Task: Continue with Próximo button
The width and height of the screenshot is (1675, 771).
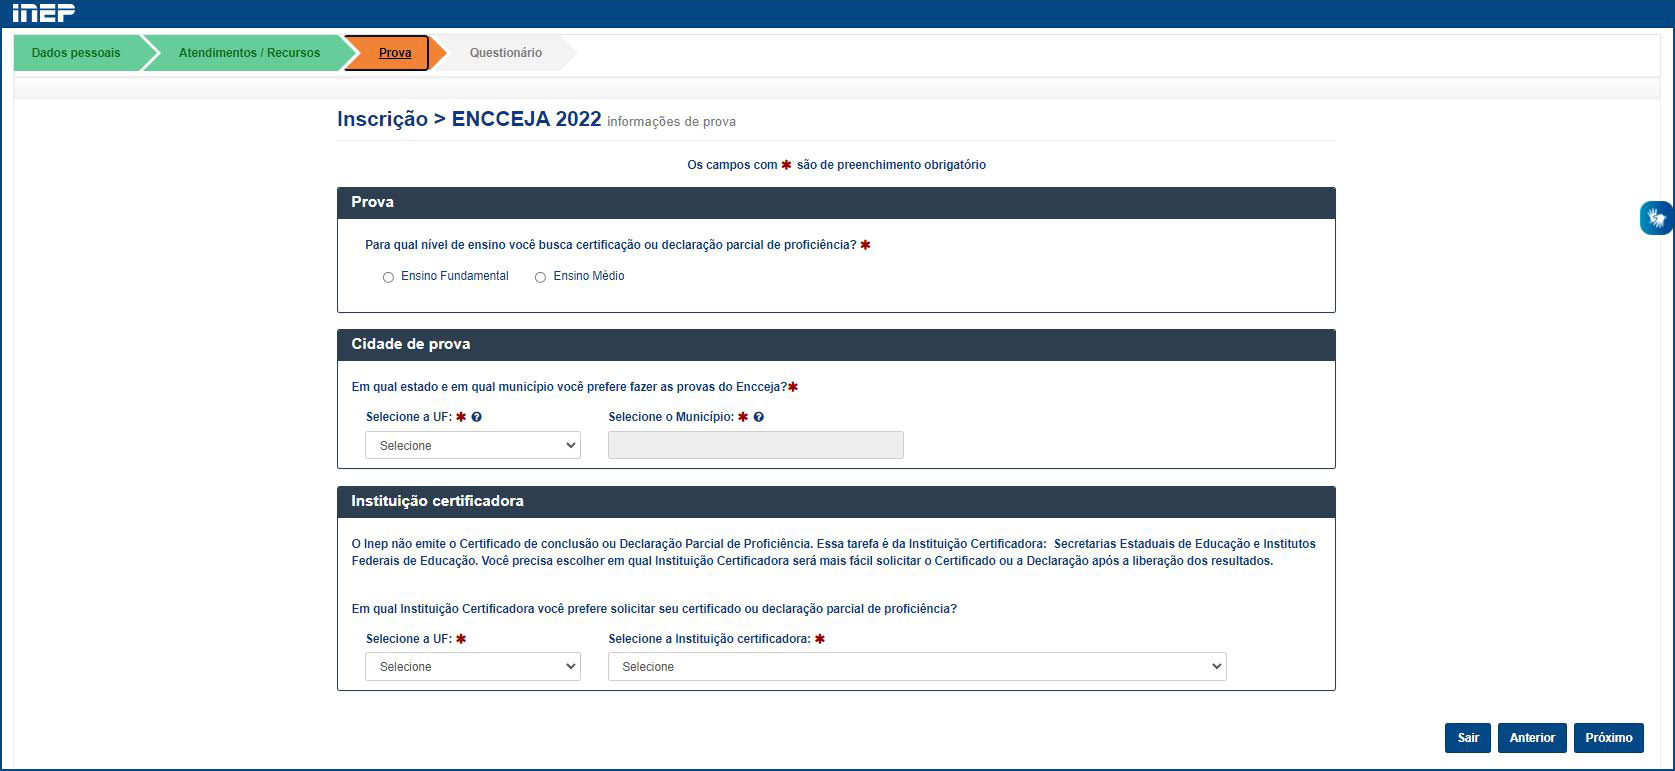Action: tap(1609, 738)
